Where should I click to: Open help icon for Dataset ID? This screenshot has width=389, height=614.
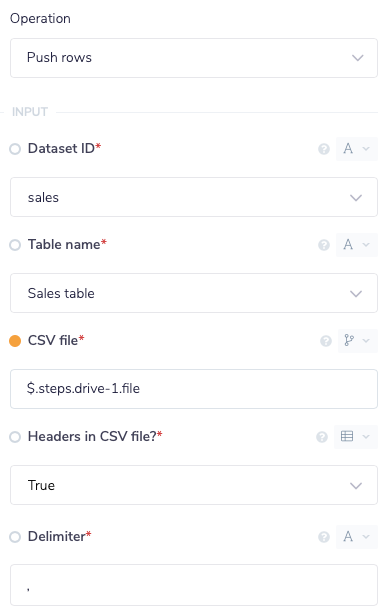coord(324,149)
